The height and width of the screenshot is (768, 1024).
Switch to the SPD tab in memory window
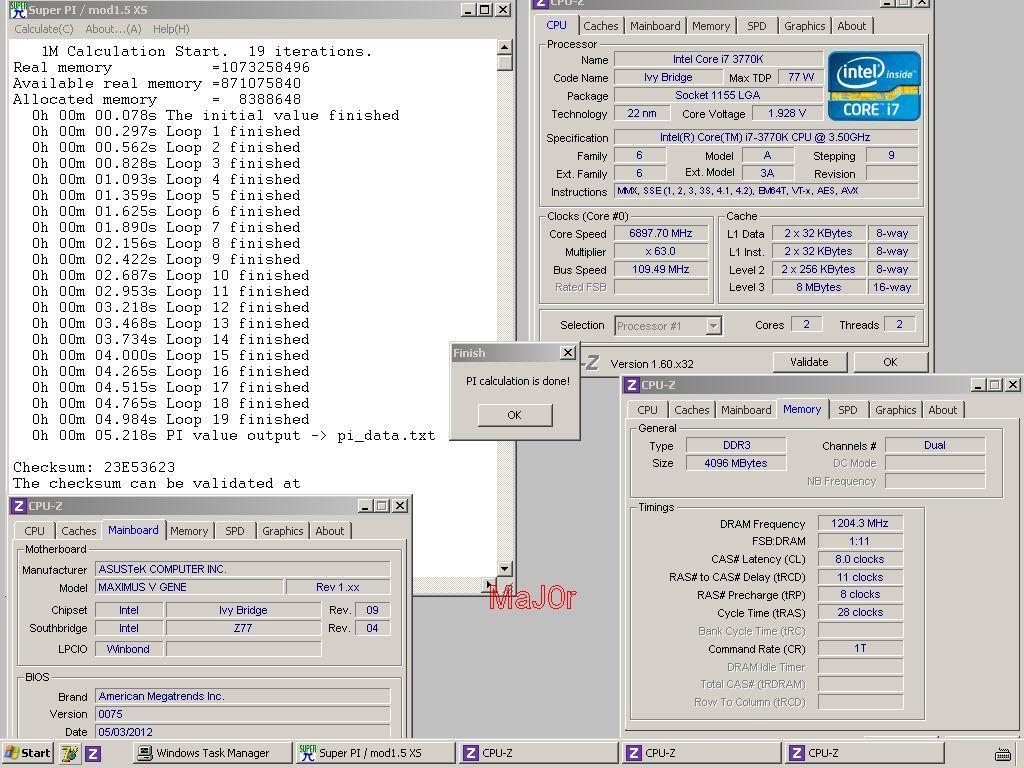click(847, 410)
